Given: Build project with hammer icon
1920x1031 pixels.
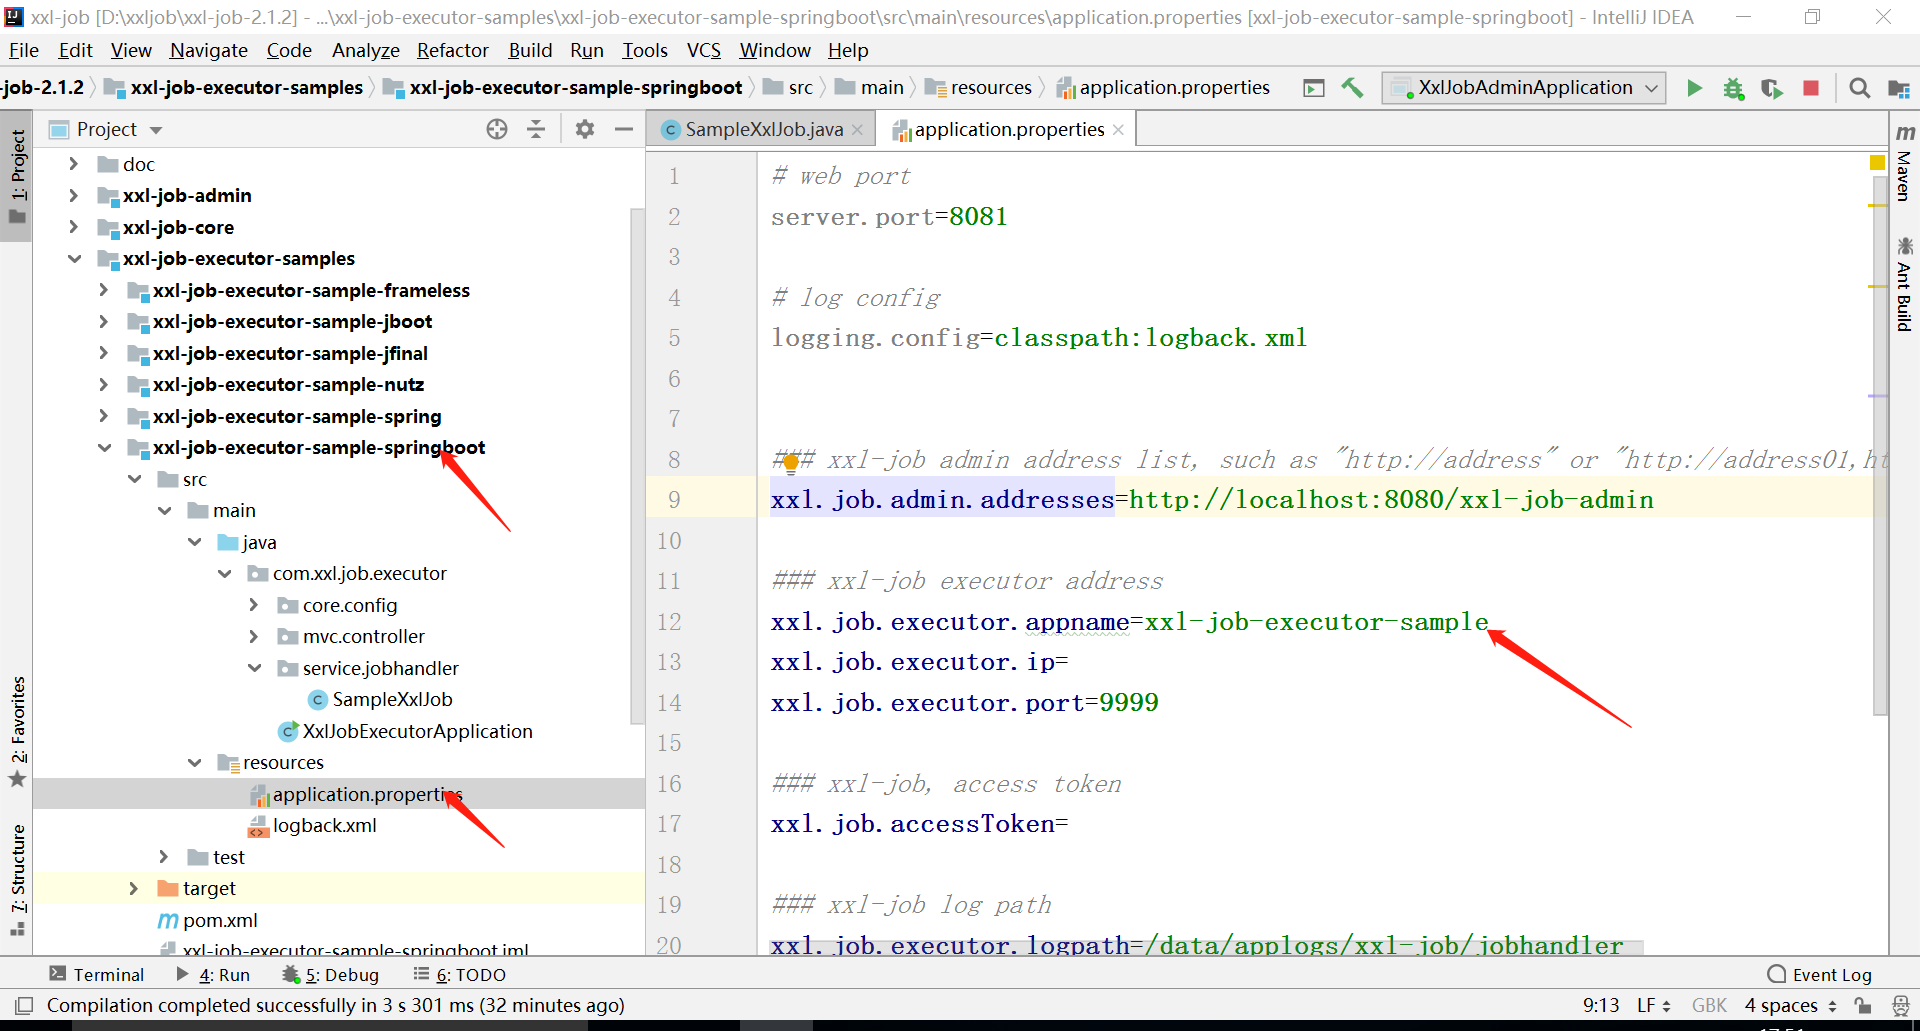Looking at the screenshot, I should 1352,88.
